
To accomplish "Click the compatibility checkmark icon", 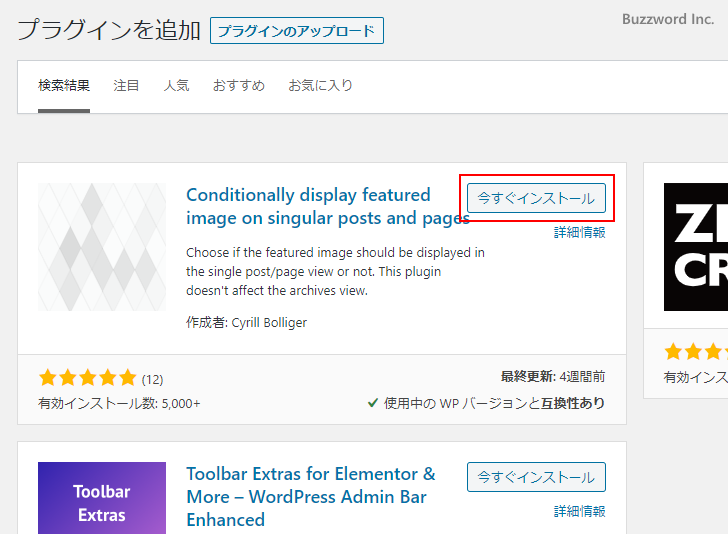I will point(373,403).
